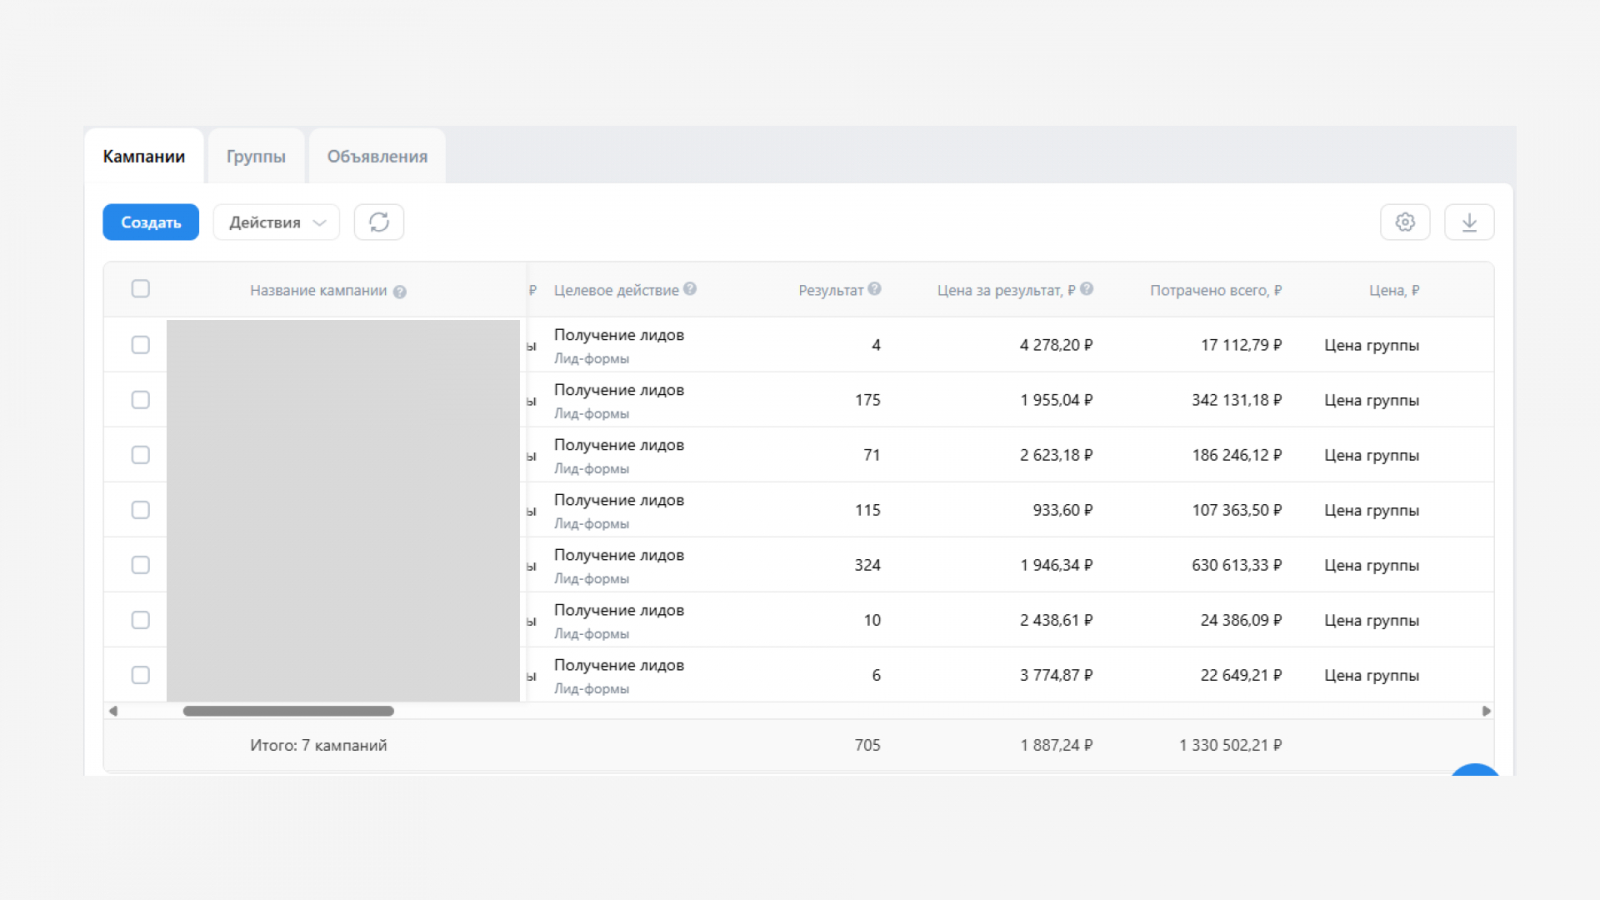Click help icon beside Целевое действие
The image size is (1600, 900).
690,289
